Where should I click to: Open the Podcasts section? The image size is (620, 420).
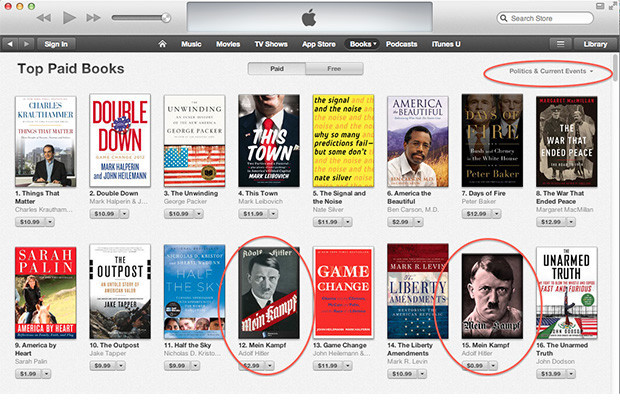pyautogui.click(x=401, y=44)
